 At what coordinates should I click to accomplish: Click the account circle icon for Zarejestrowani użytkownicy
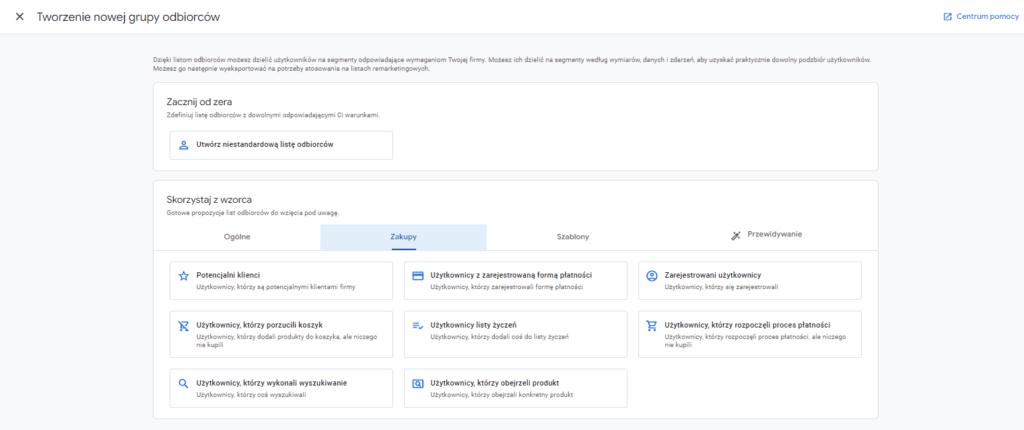[x=651, y=276]
